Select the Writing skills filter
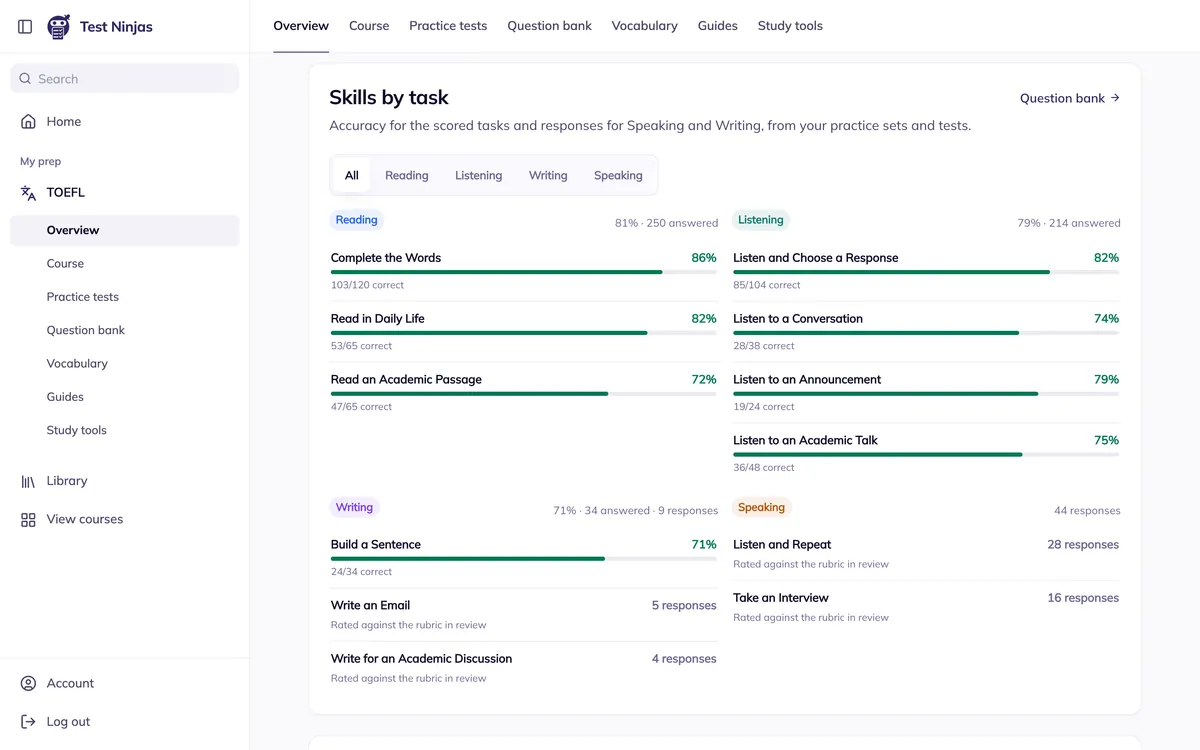 (548, 175)
